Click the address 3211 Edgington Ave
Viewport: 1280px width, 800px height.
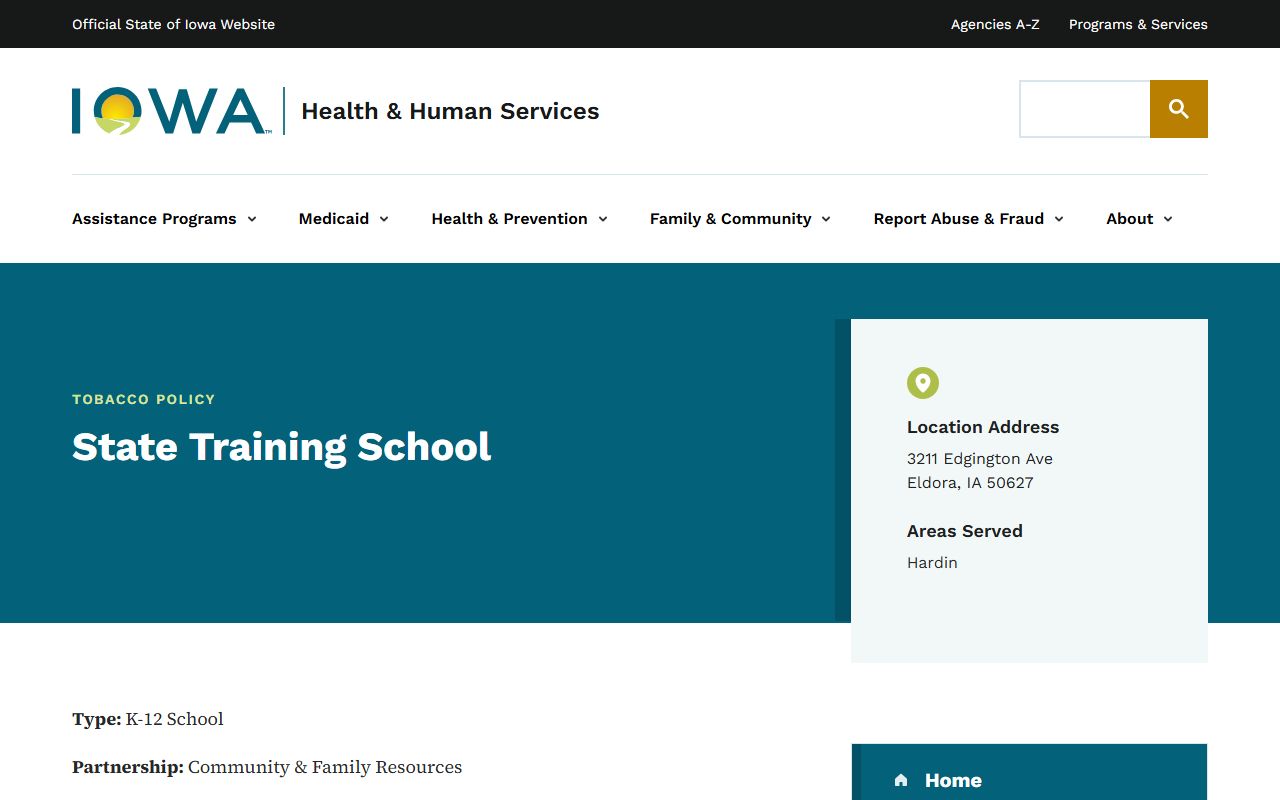pos(980,459)
